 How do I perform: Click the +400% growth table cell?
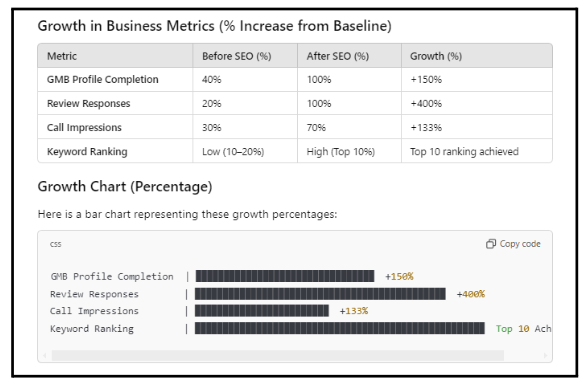click(477, 104)
